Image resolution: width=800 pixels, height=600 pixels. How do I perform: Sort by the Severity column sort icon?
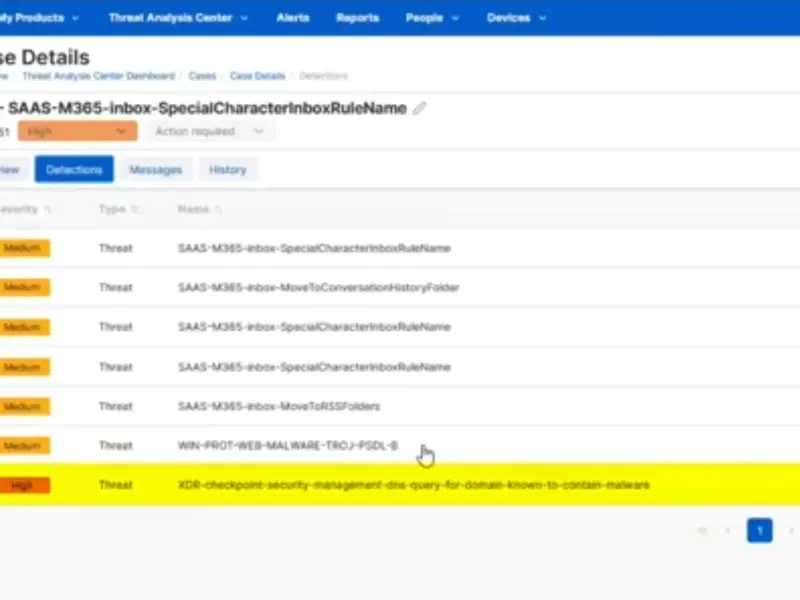coord(47,210)
